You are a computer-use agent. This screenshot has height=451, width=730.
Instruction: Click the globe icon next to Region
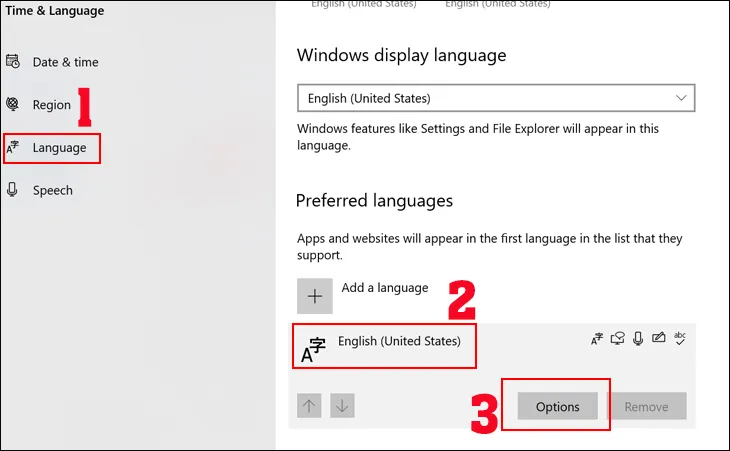coord(12,105)
